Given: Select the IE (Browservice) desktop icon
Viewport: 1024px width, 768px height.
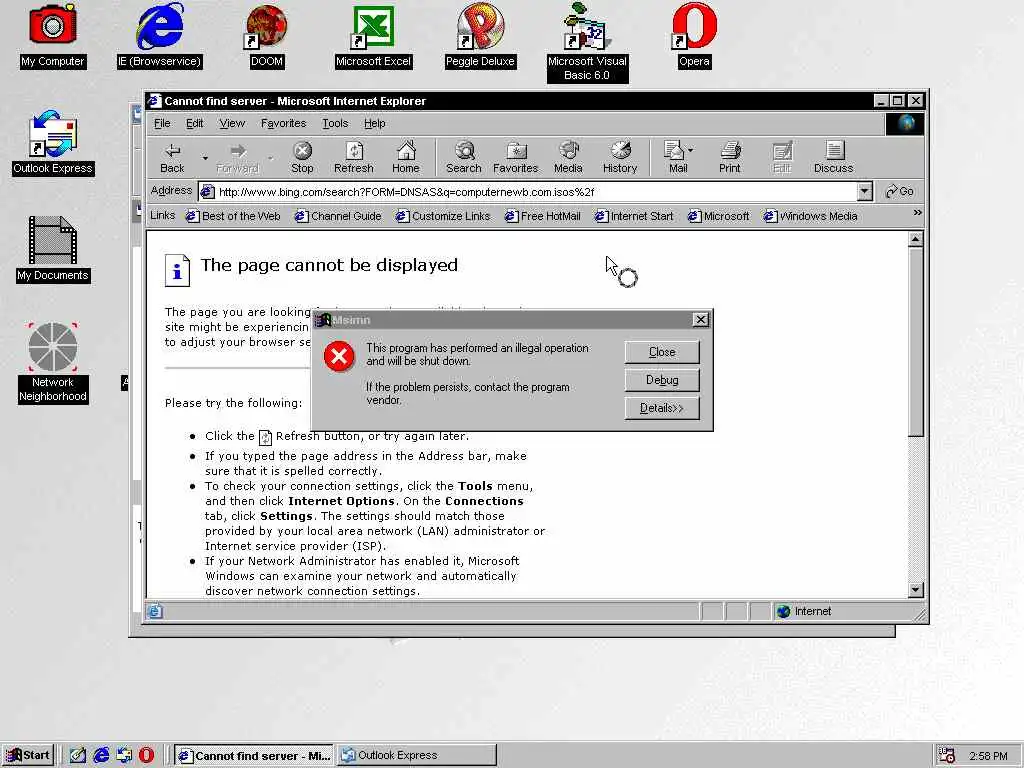Looking at the screenshot, I should (159, 36).
